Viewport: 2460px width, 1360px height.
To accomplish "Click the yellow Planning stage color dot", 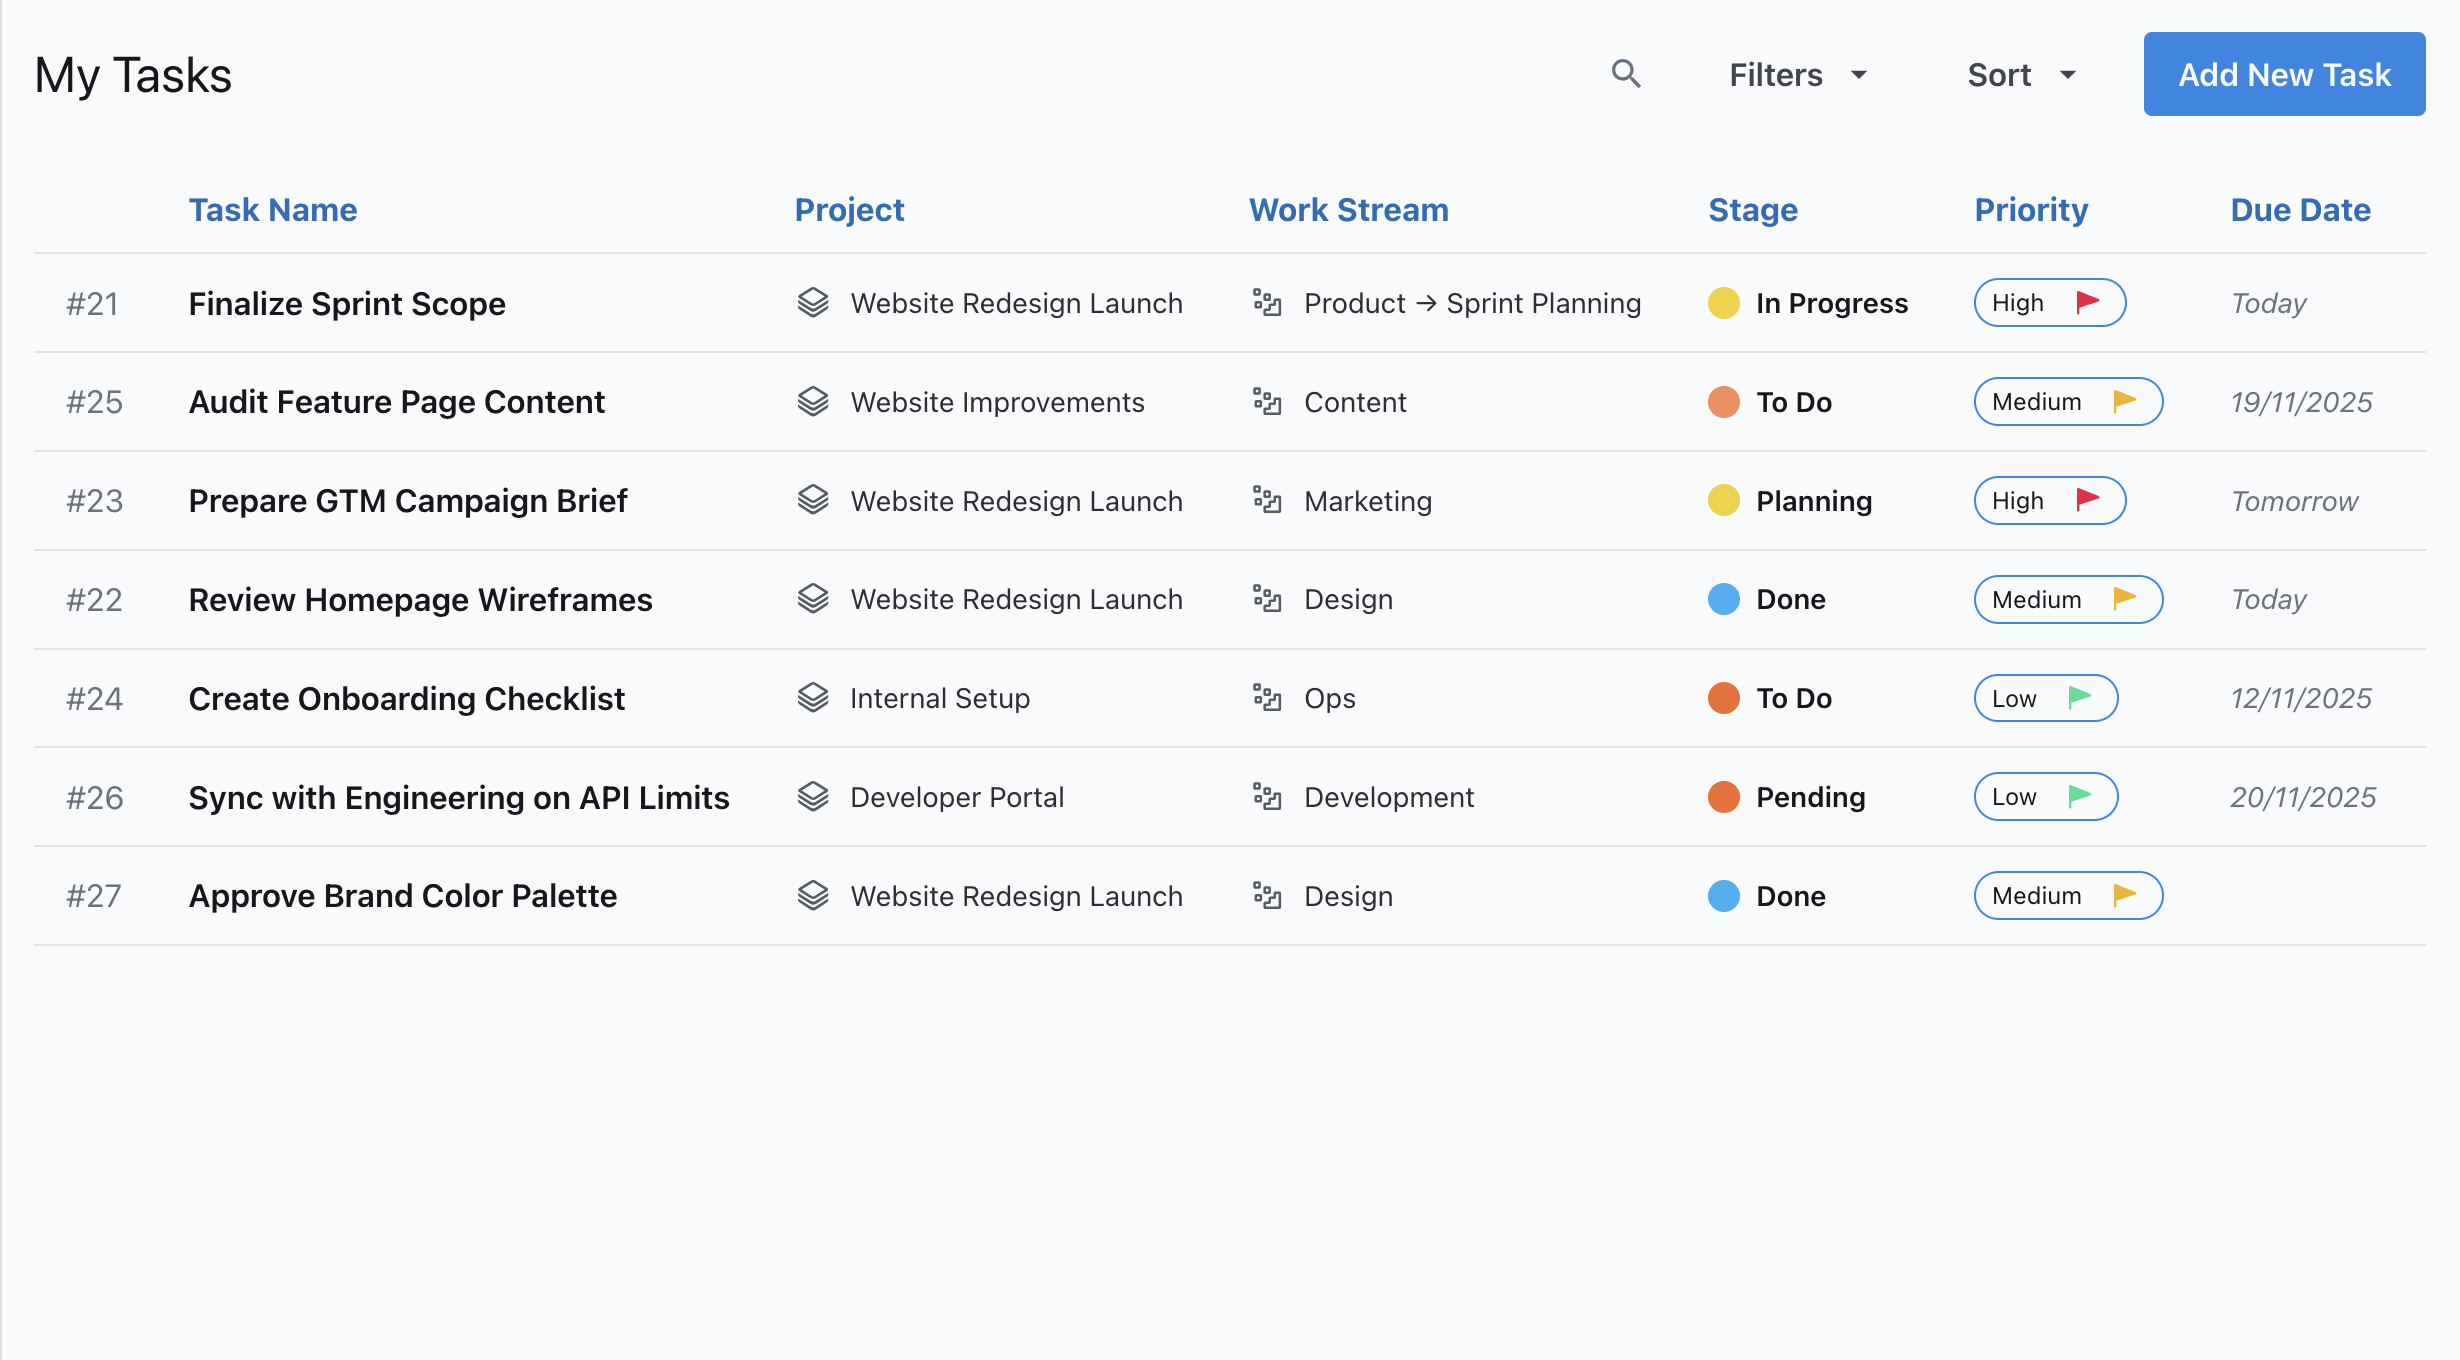I will pyautogui.click(x=1723, y=500).
